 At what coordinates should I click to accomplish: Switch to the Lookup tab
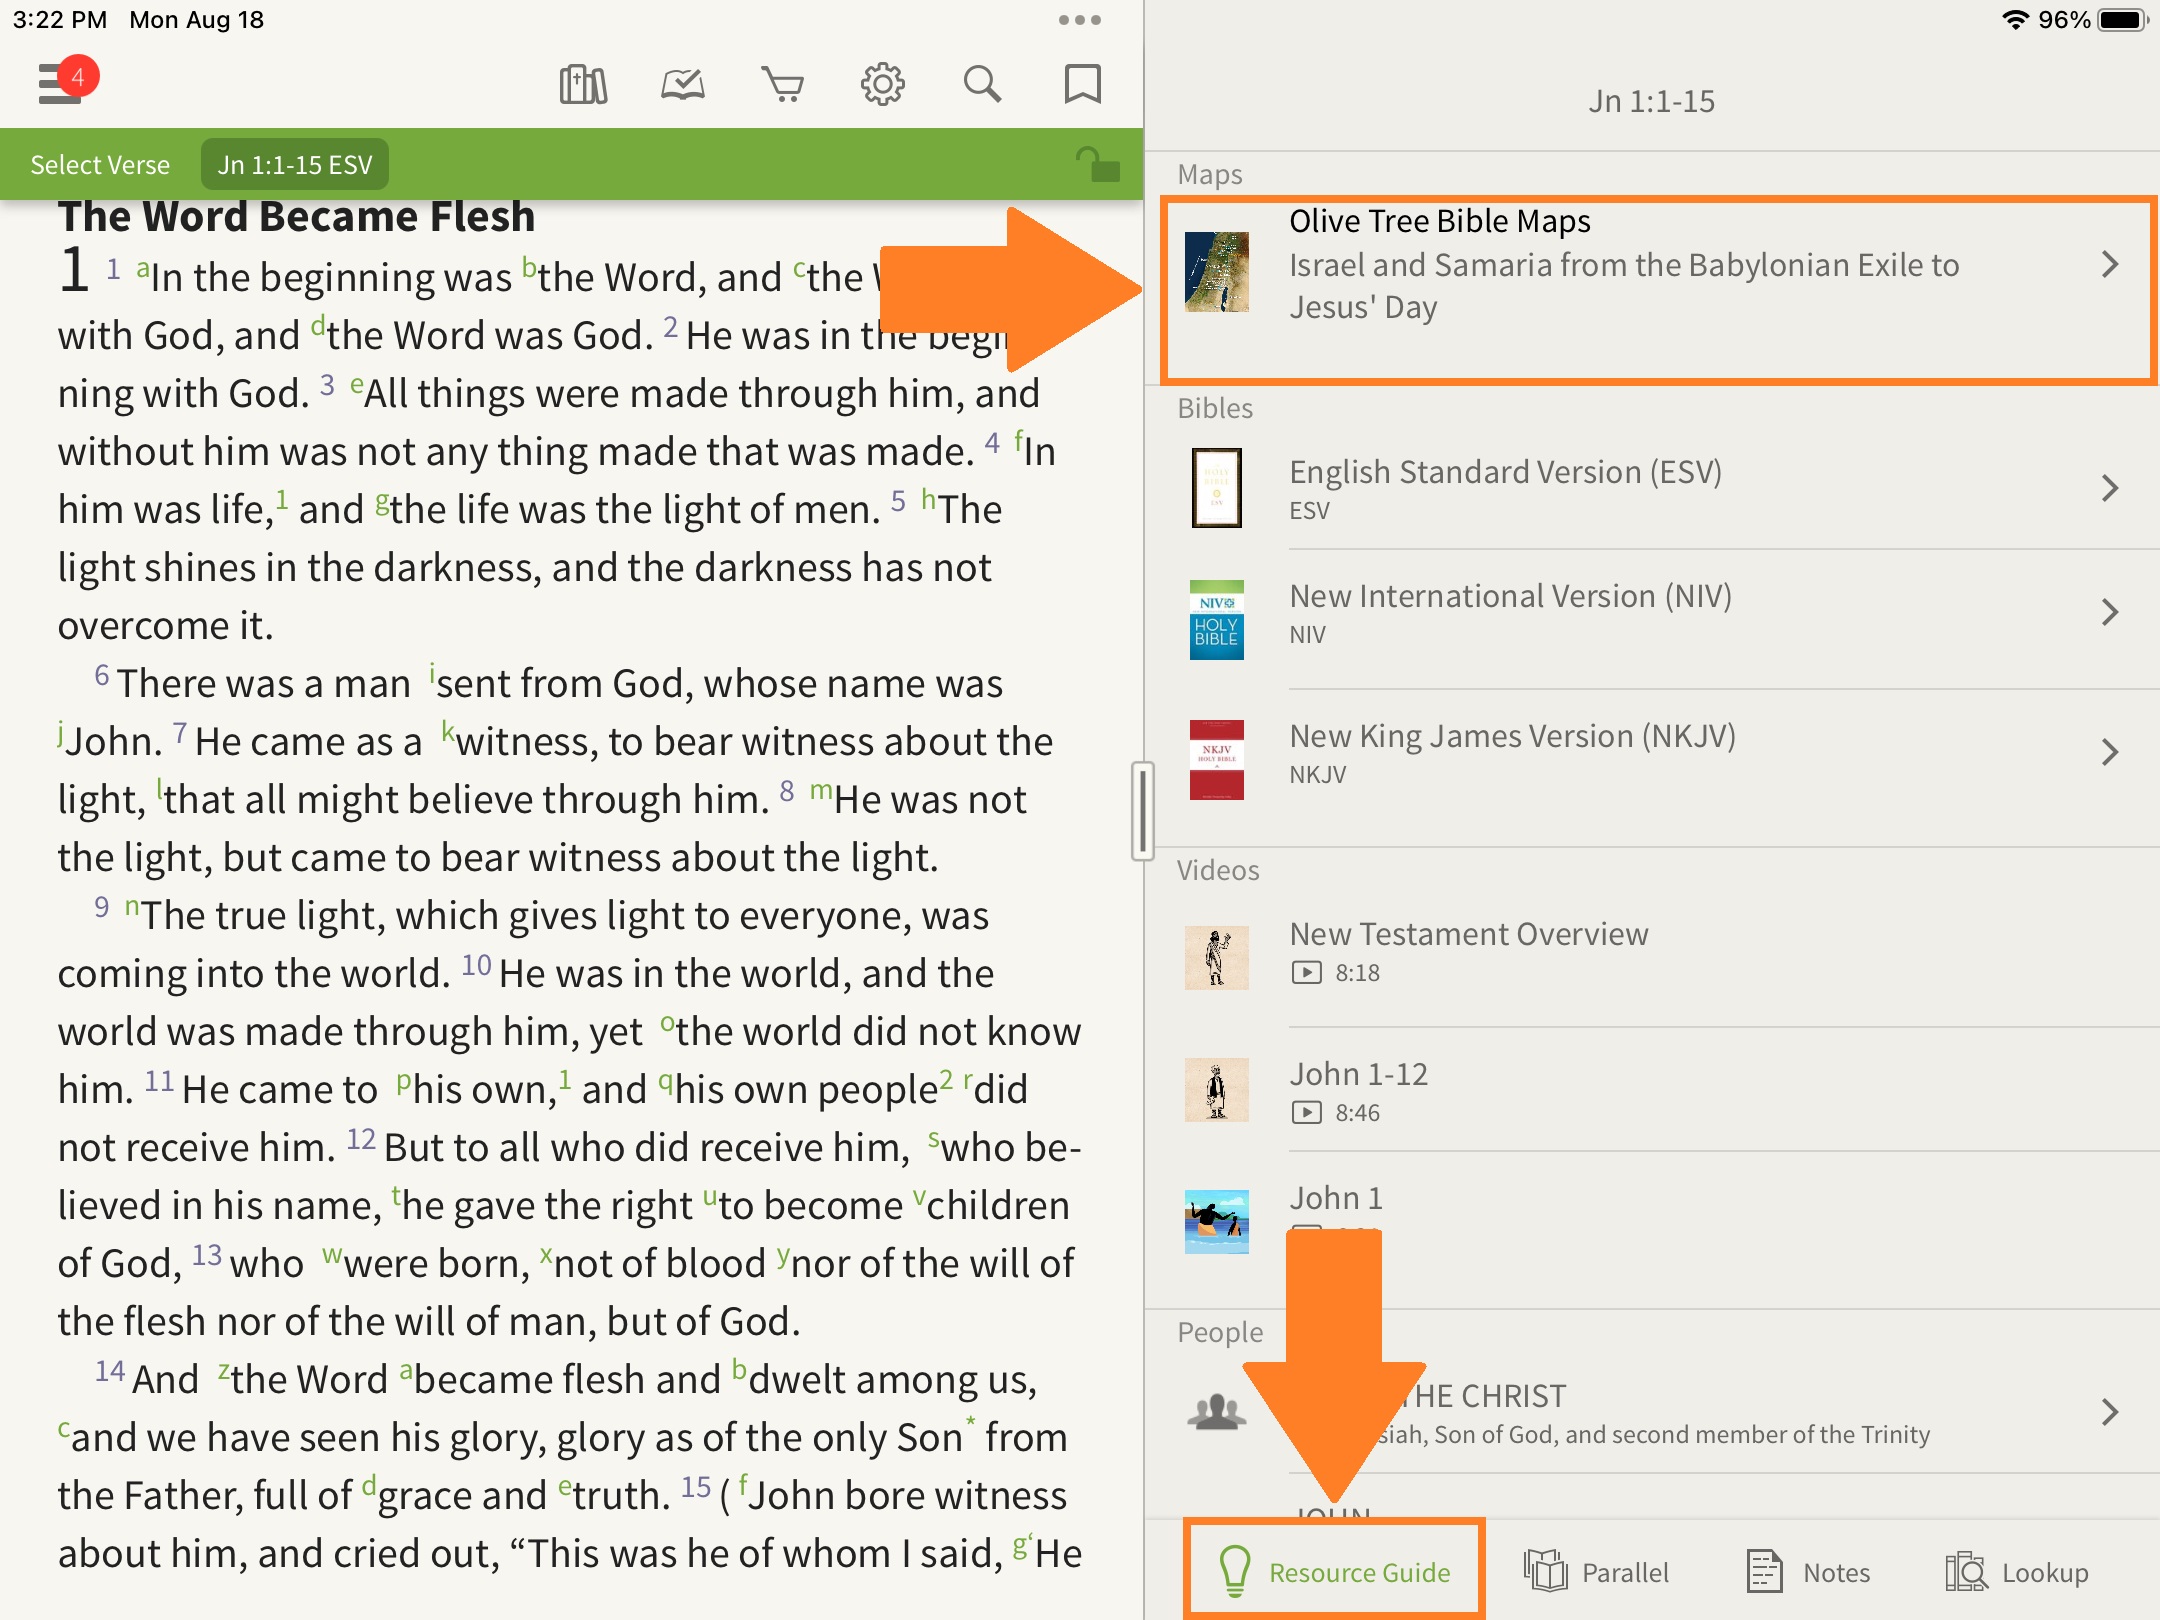click(2017, 1572)
